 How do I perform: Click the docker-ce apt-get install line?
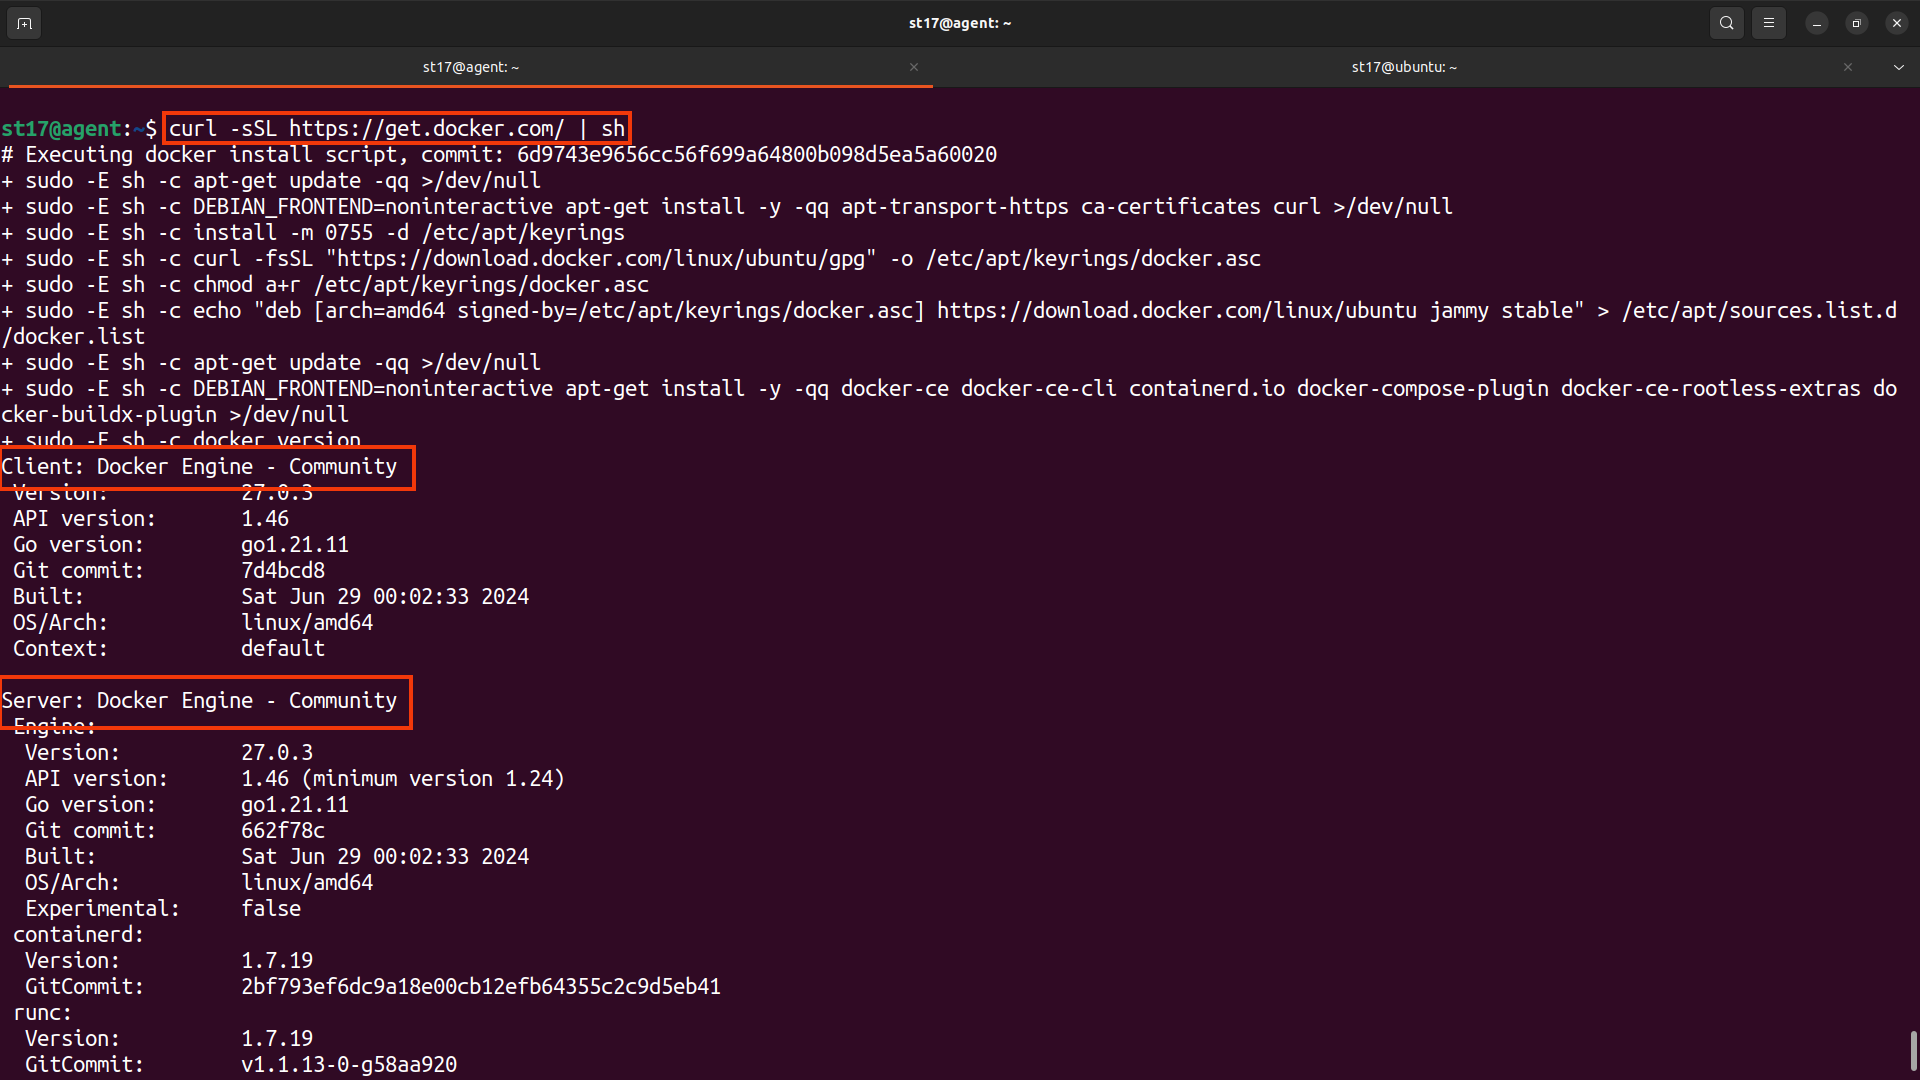pos(949,389)
